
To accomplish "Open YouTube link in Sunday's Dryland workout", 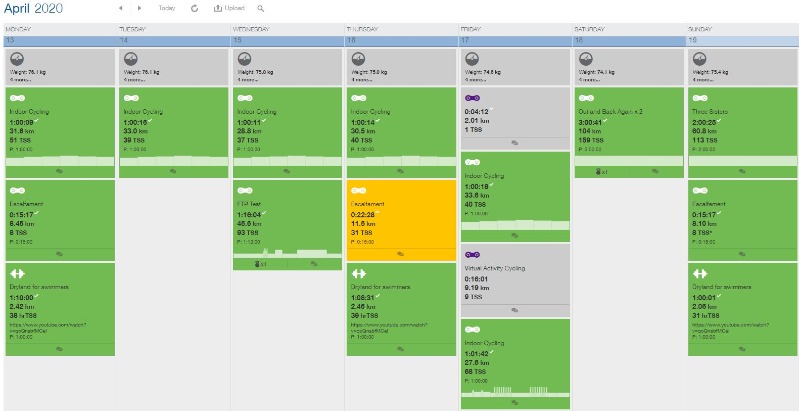I will coord(730,327).
